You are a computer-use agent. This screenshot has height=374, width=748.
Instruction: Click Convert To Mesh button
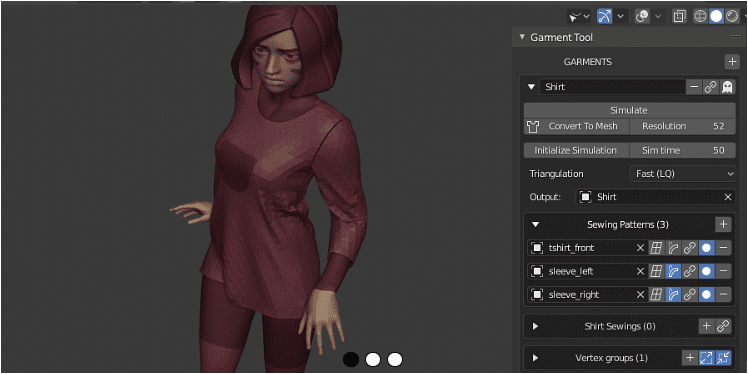tap(576, 126)
